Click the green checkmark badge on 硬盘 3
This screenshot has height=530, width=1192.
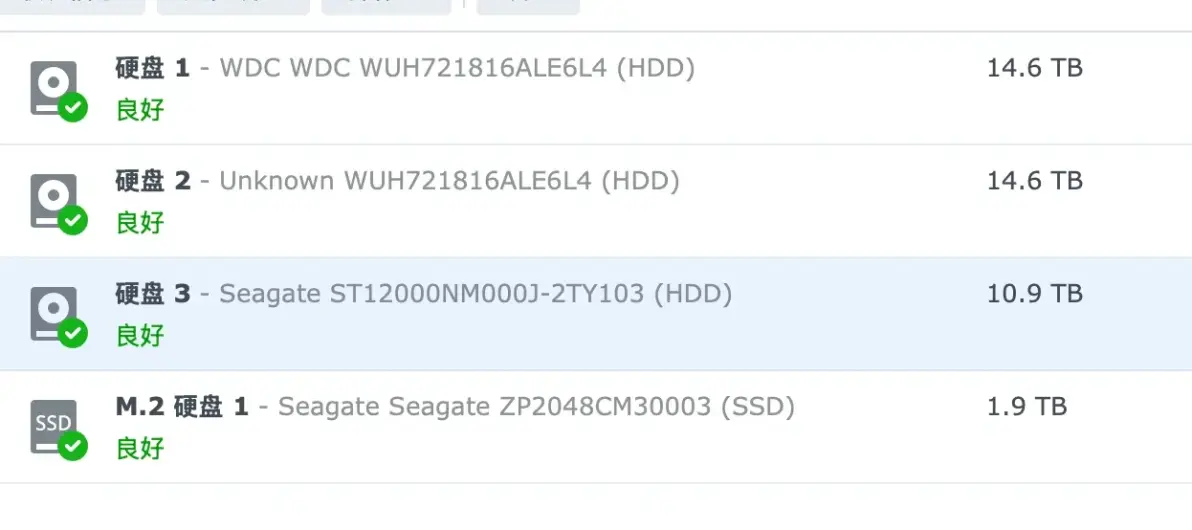click(73, 333)
